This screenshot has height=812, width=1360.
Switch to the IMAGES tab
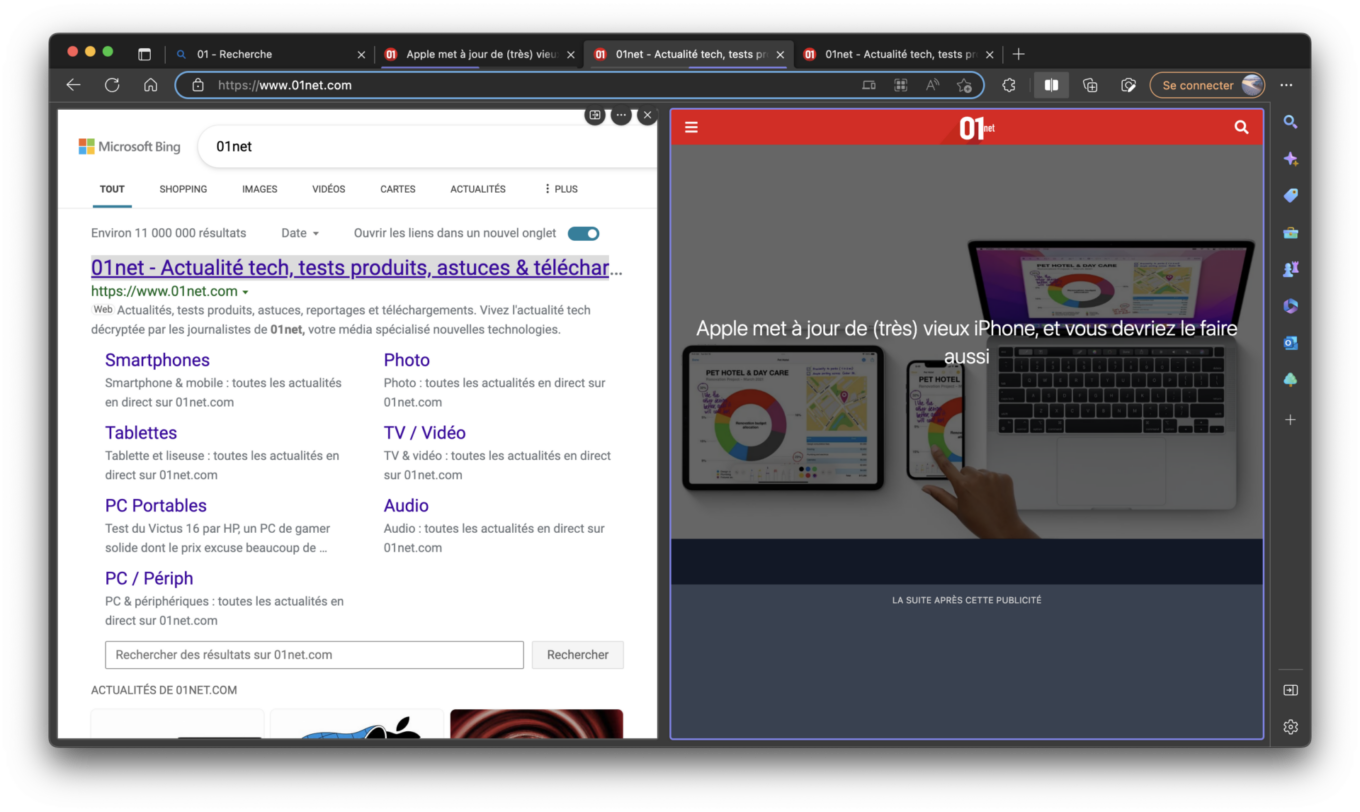(259, 189)
